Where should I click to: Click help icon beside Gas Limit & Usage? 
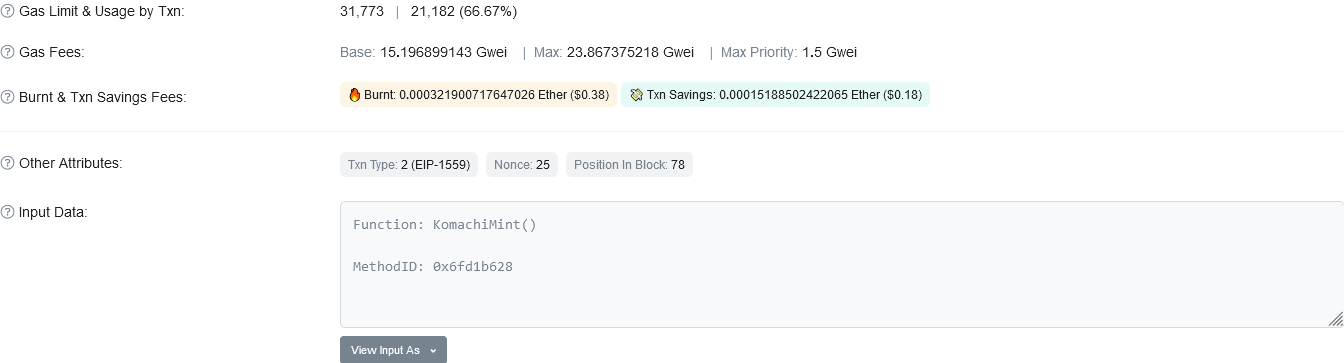[x=7, y=12]
